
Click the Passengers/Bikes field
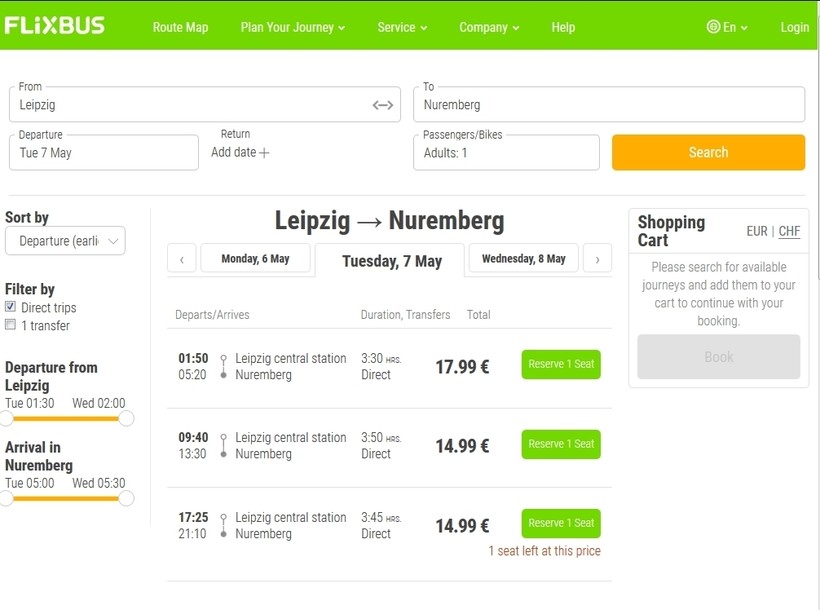(x=506, y=153)
